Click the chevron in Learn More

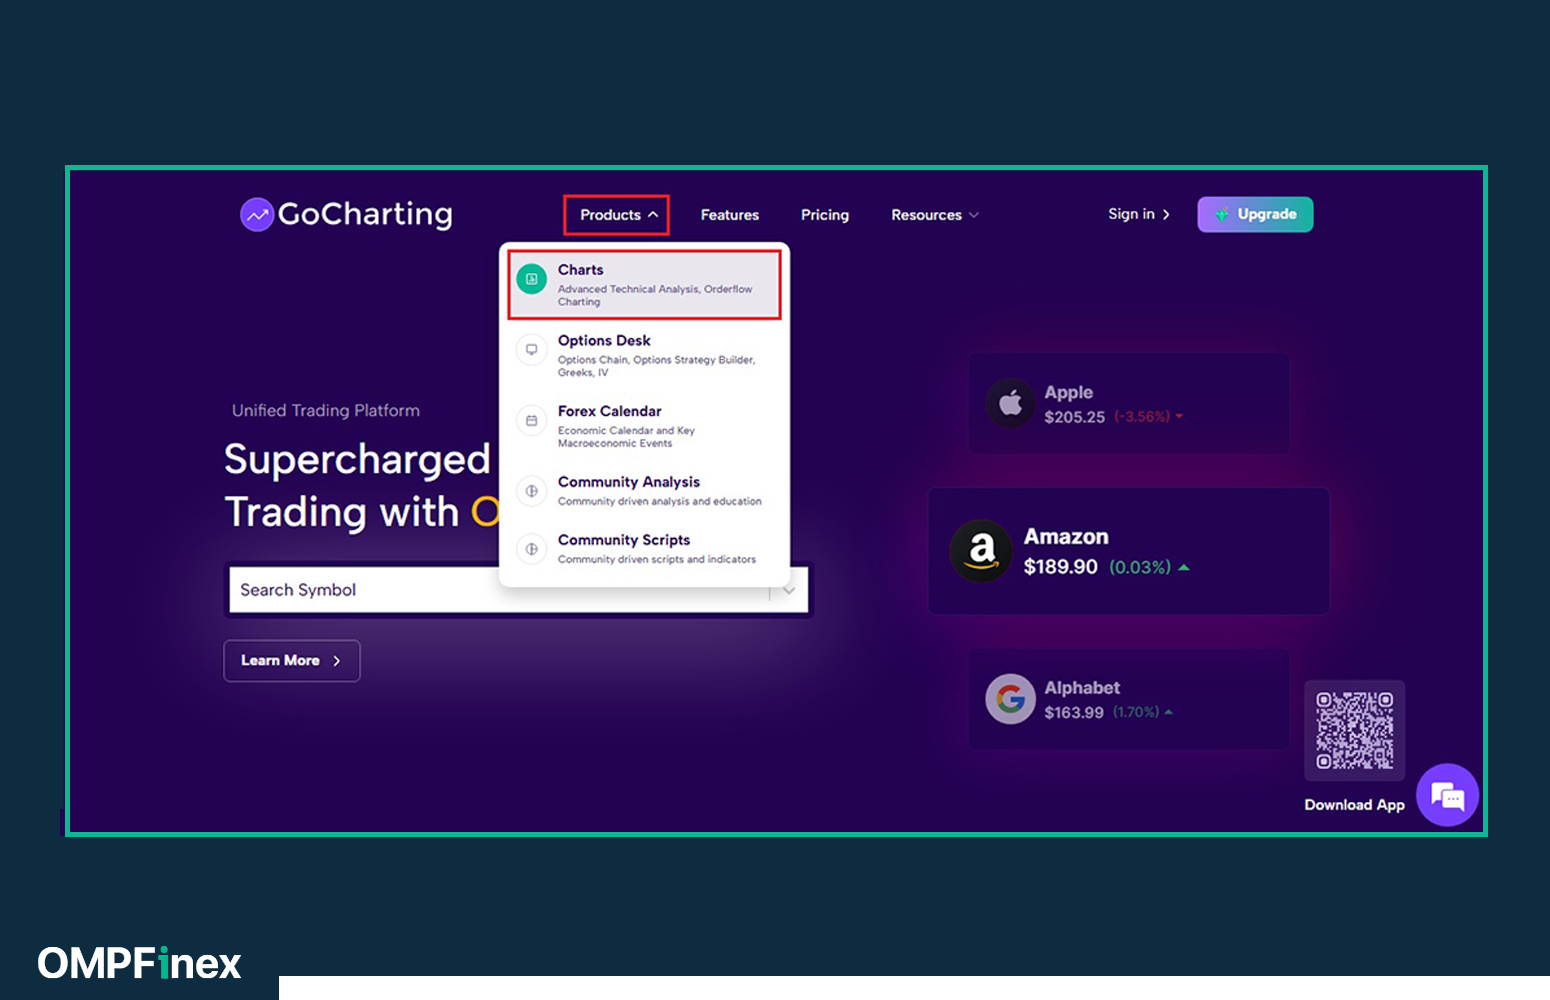(x=337, y=661)
